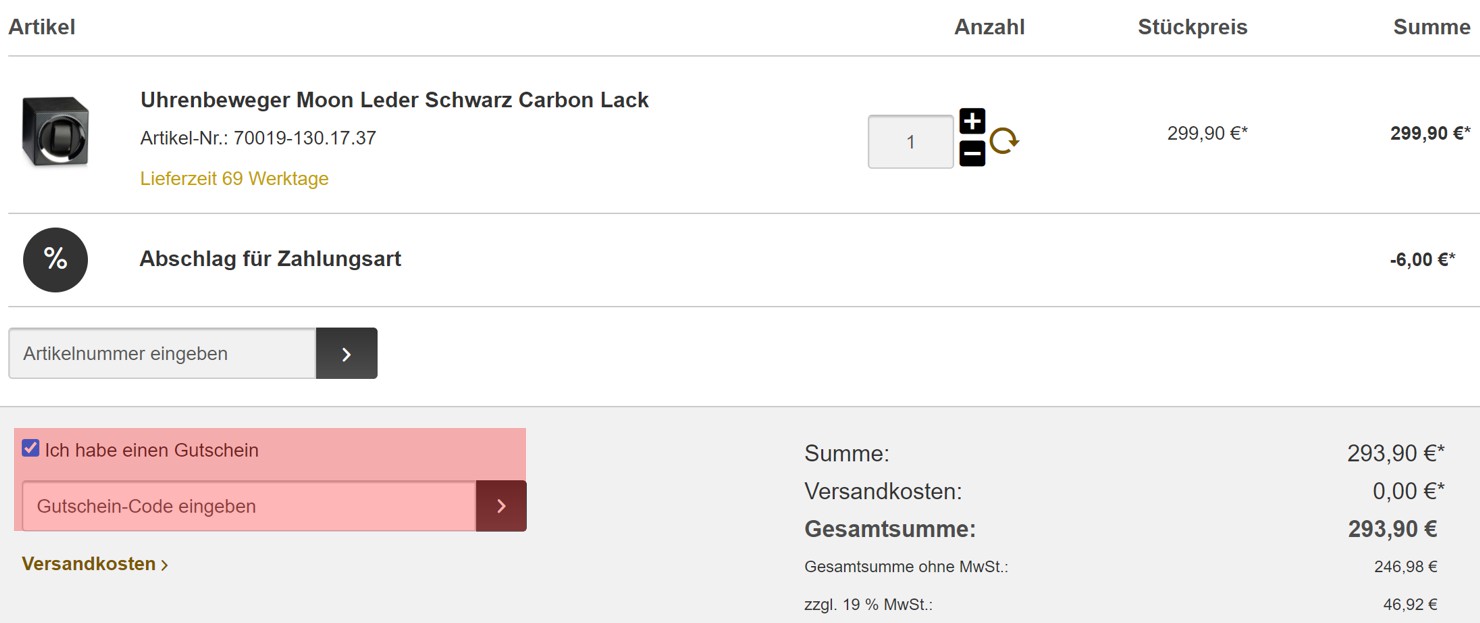Click the article number 70019-130.17.37 text

point(305,138)
